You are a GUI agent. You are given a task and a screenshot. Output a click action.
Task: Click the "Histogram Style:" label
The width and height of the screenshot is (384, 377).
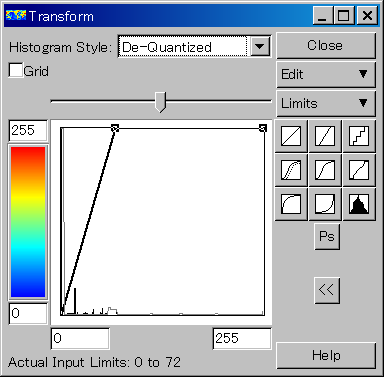[59, 47]
